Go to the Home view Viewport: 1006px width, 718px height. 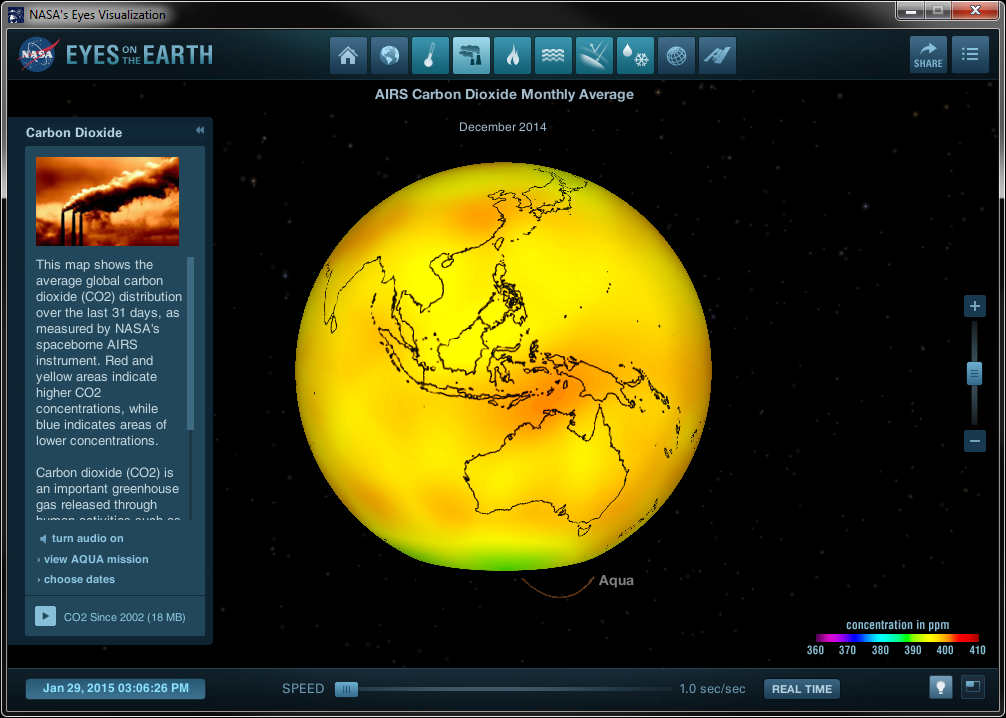[348, 56]
